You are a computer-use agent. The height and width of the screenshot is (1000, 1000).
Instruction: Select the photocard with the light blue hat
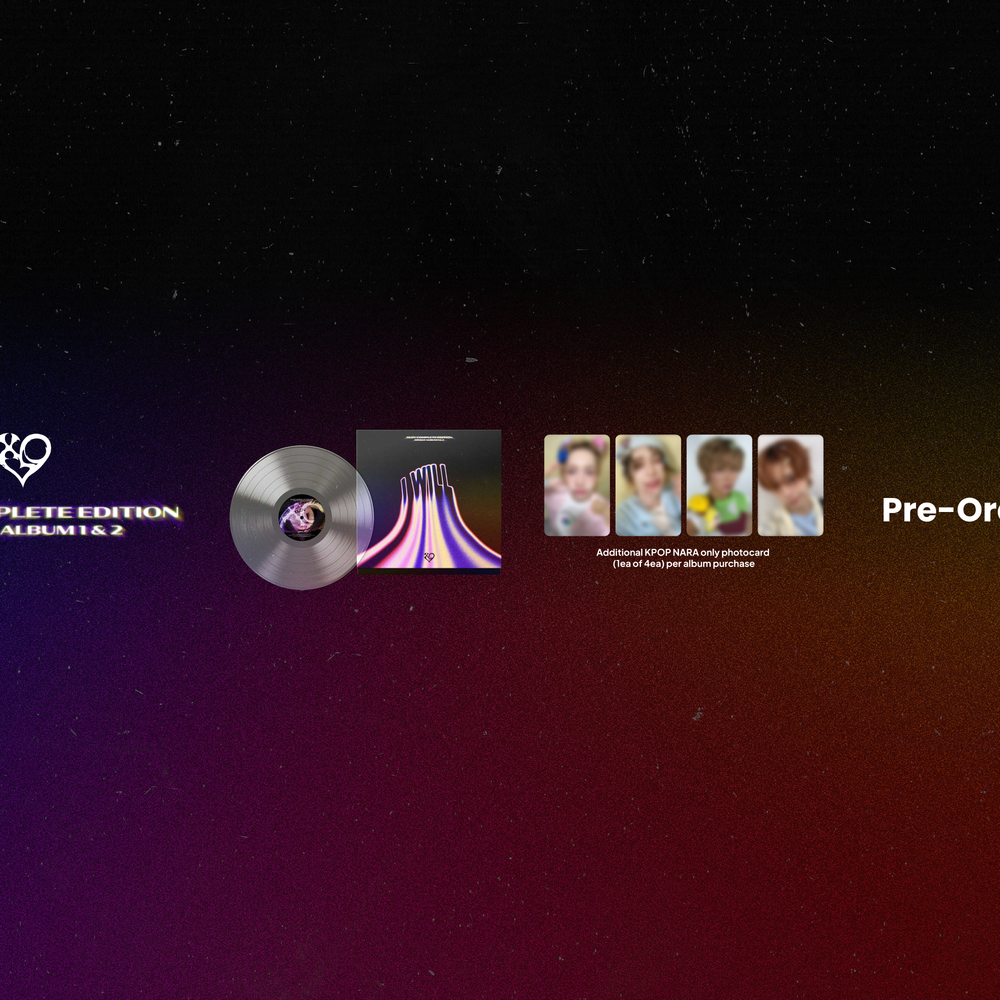pos(648,485)
